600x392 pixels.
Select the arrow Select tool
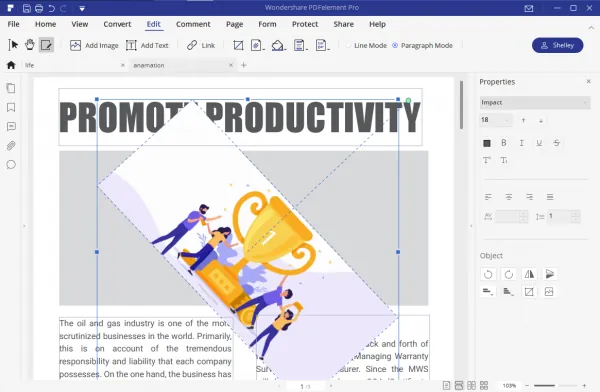click(13, 45)
